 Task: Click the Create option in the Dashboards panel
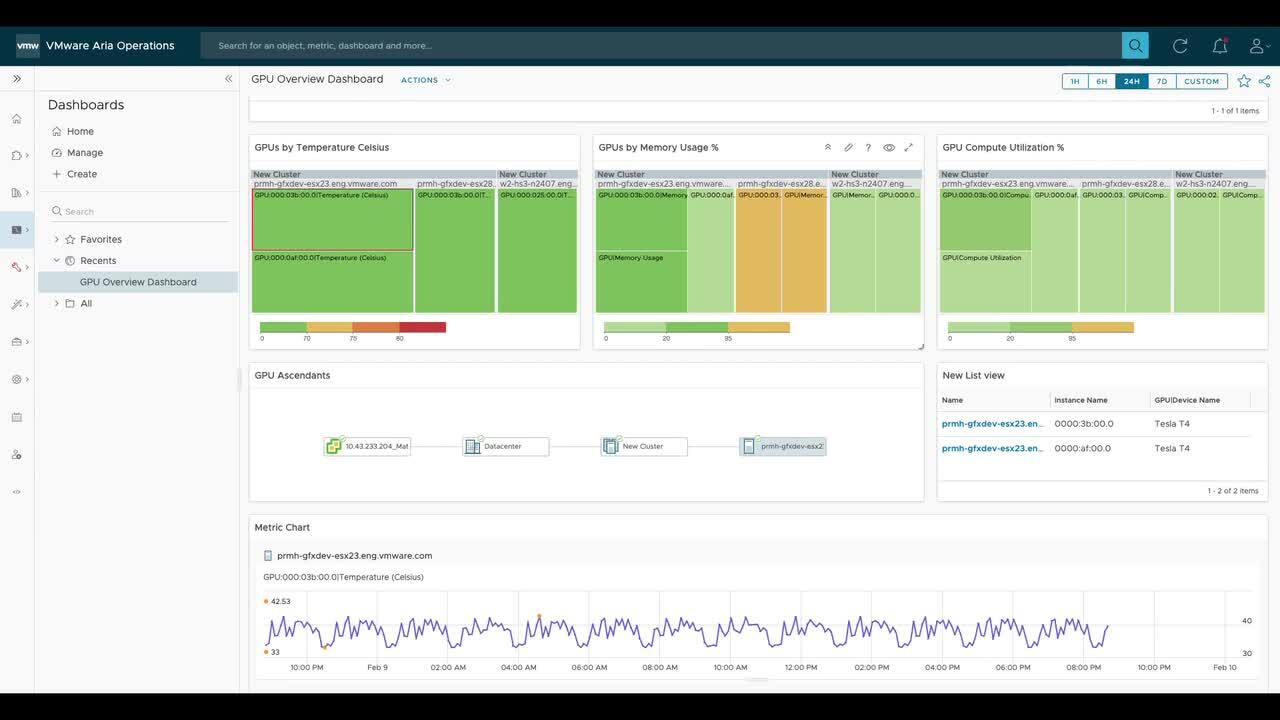coord(80,173)
